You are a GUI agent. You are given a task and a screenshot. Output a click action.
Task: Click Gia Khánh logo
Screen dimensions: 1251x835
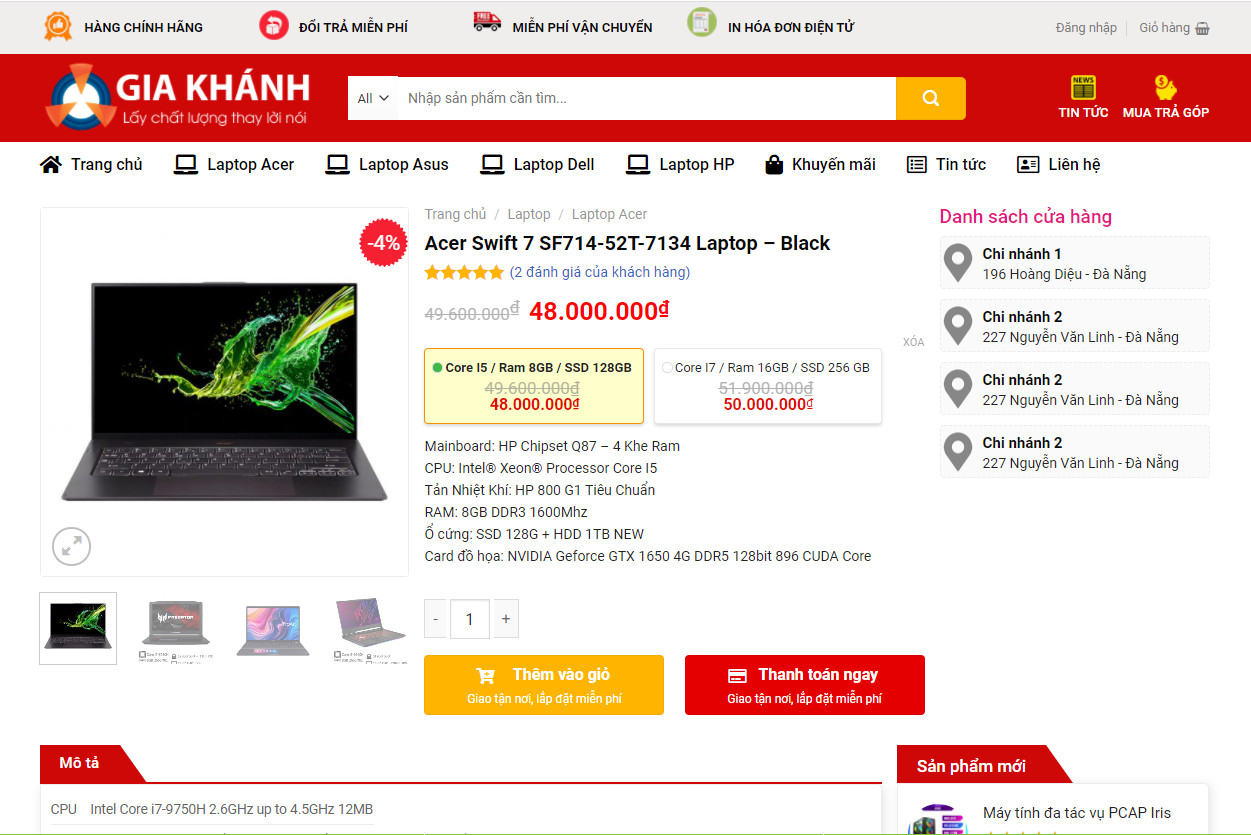point(178,97)
